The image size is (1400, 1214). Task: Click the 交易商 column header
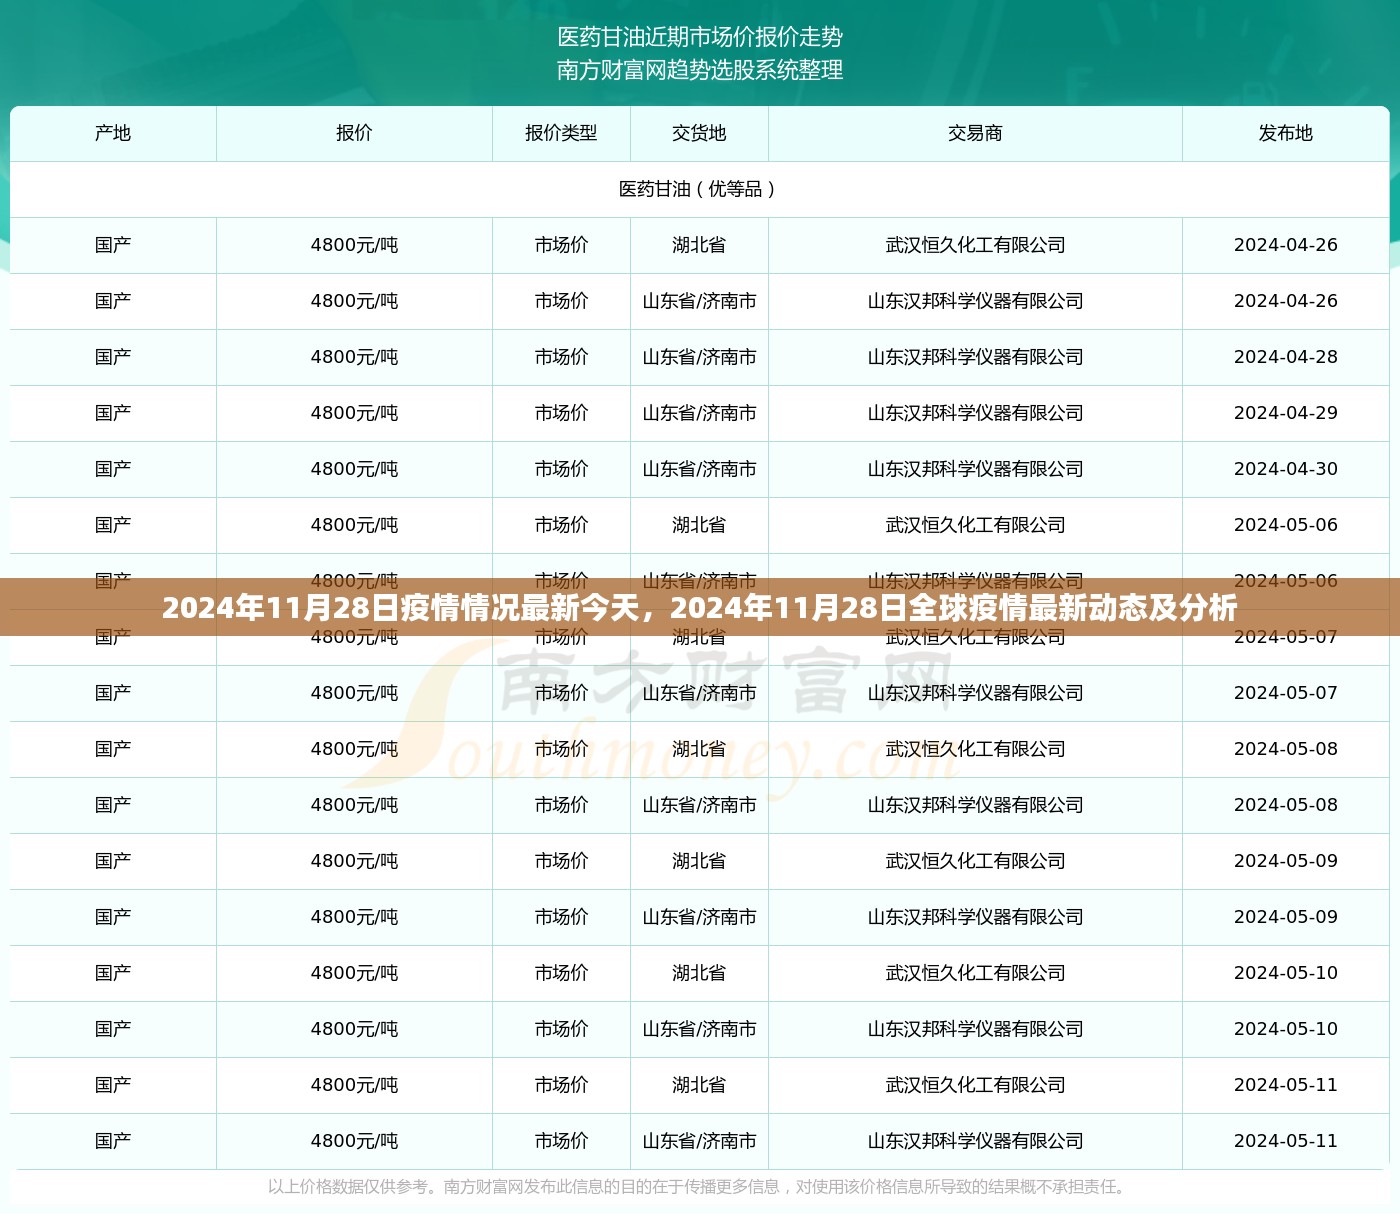click(975, 133)
